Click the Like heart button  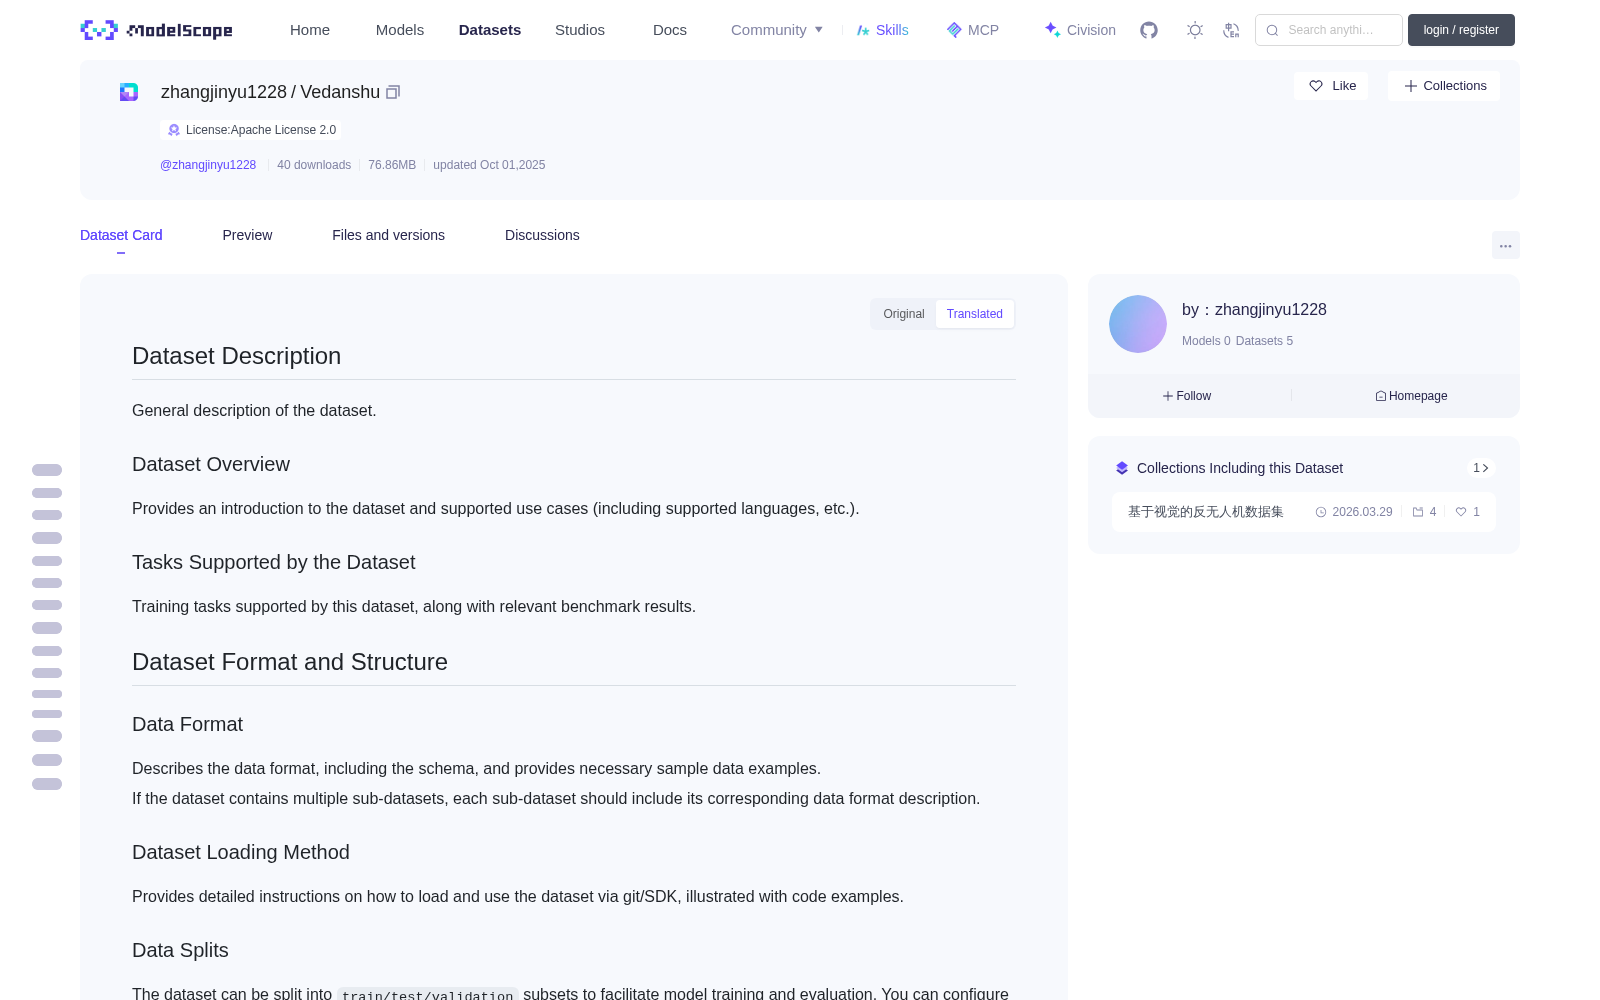click(1331, 86)
